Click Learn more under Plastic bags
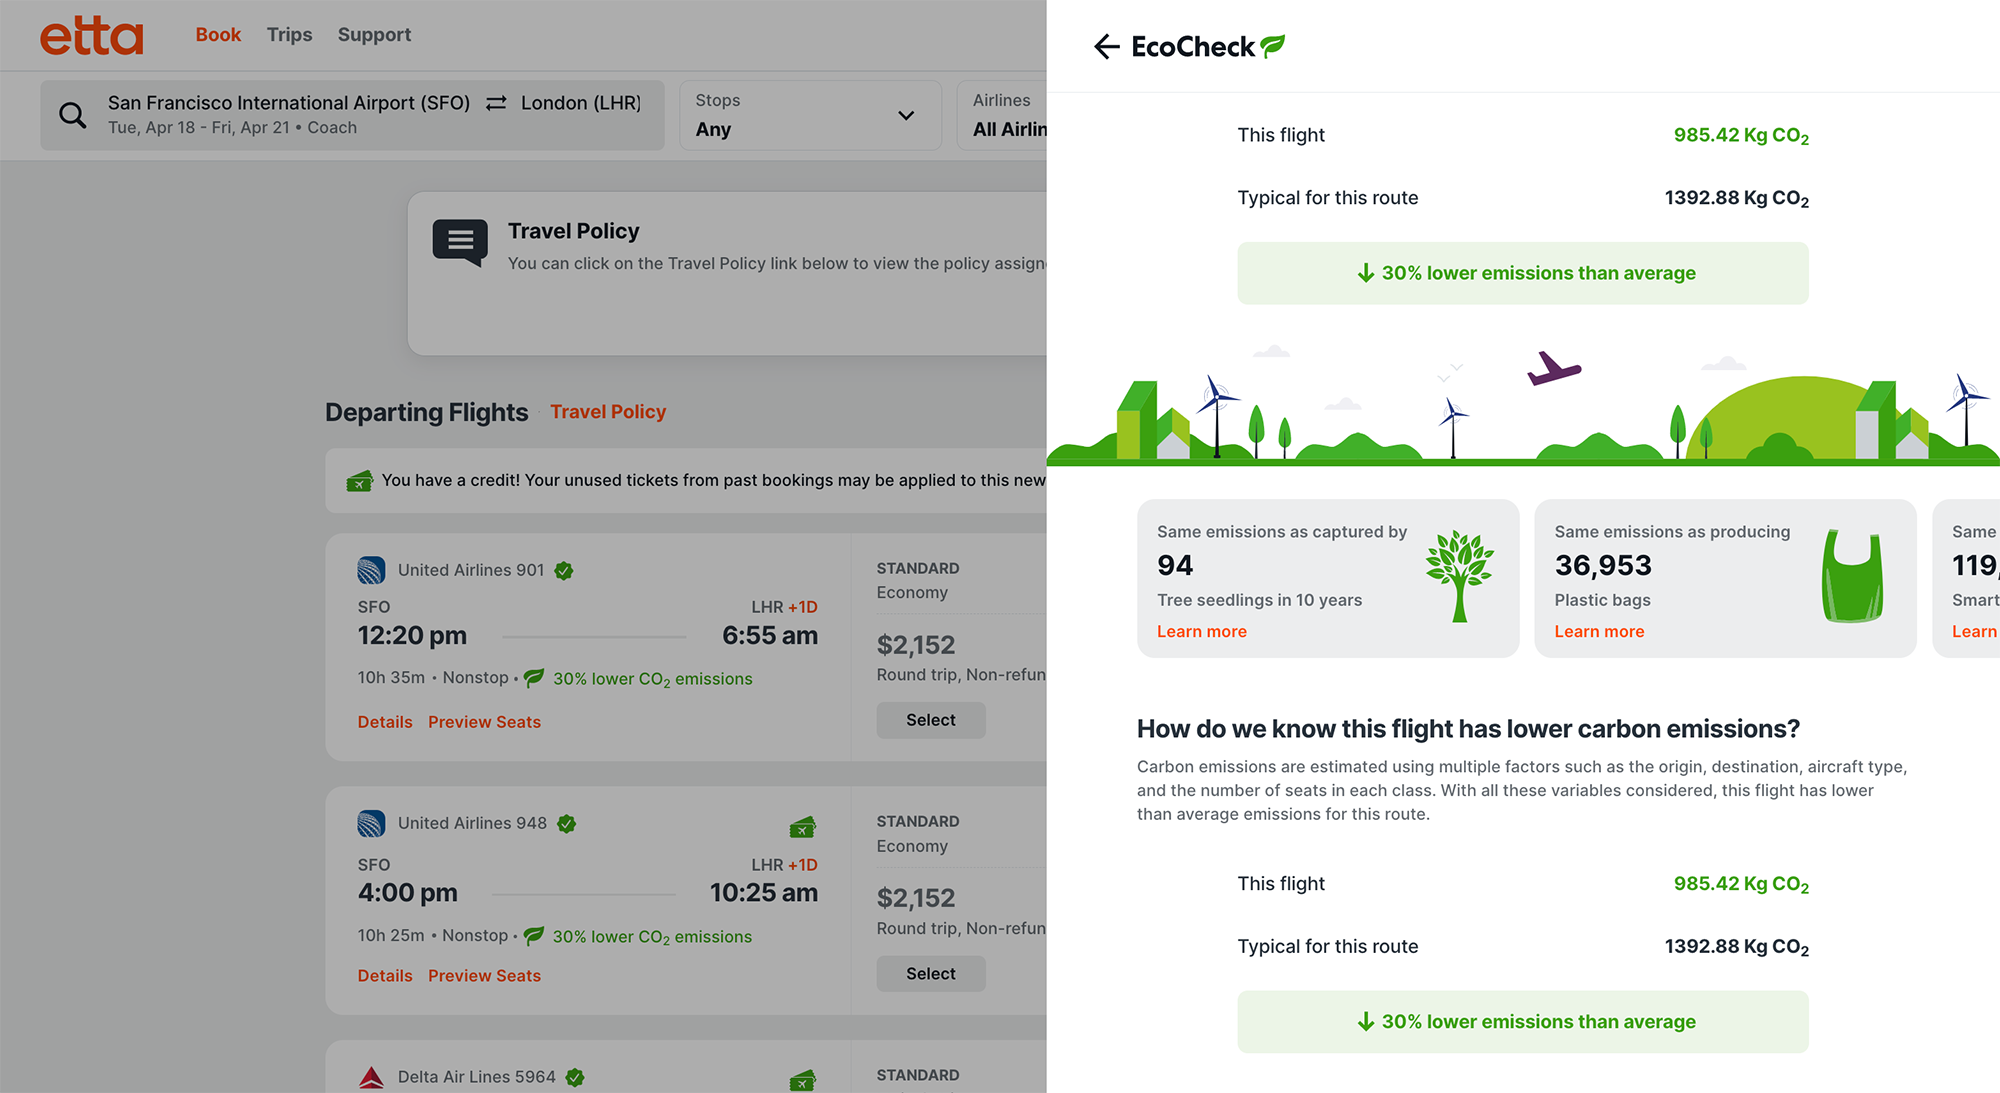This screenshot has width=2000, height=1093. point(1598,632)
